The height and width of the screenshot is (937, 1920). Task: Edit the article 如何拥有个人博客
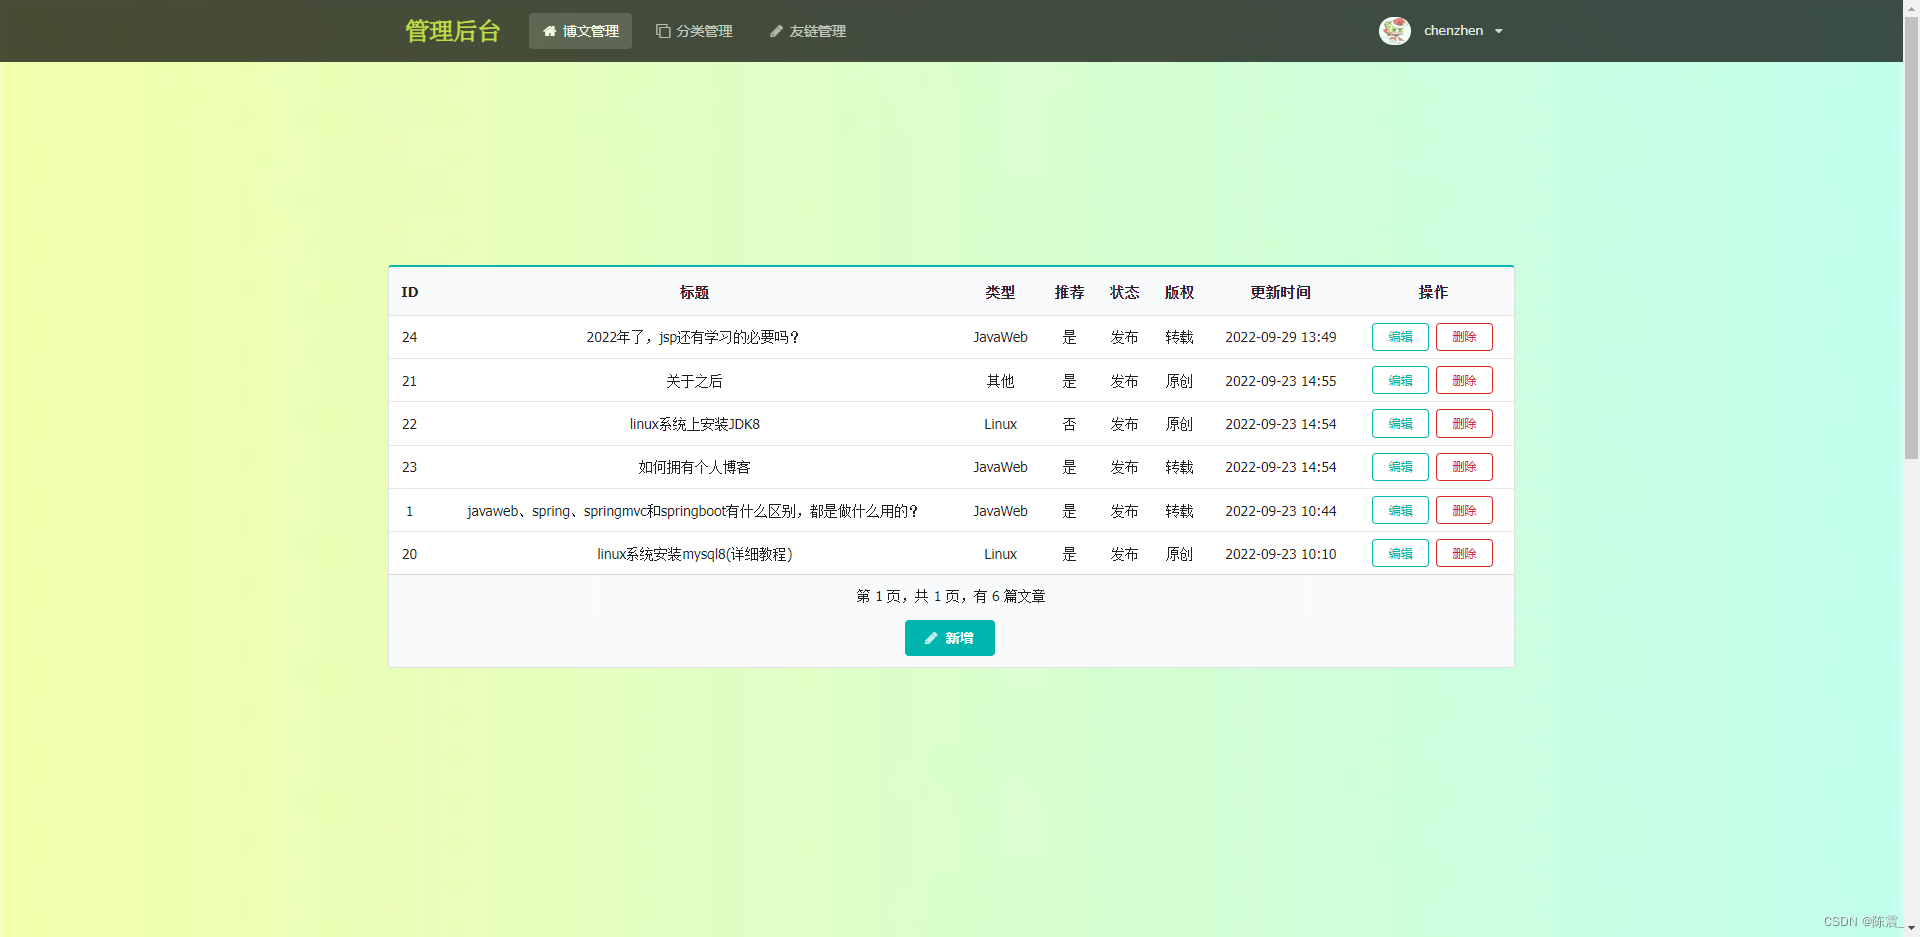point(1400,467)
